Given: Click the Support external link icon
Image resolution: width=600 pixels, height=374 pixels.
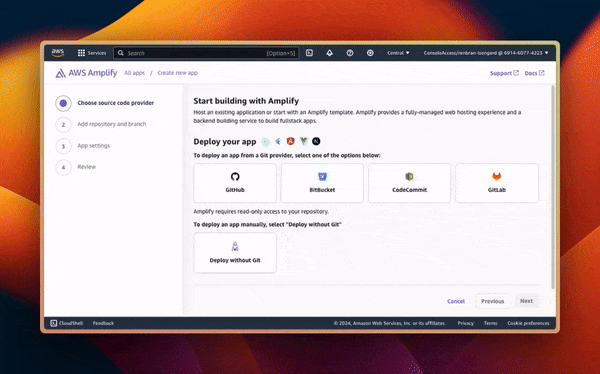Looking at the screenshot, I should (x=516, y=73).
